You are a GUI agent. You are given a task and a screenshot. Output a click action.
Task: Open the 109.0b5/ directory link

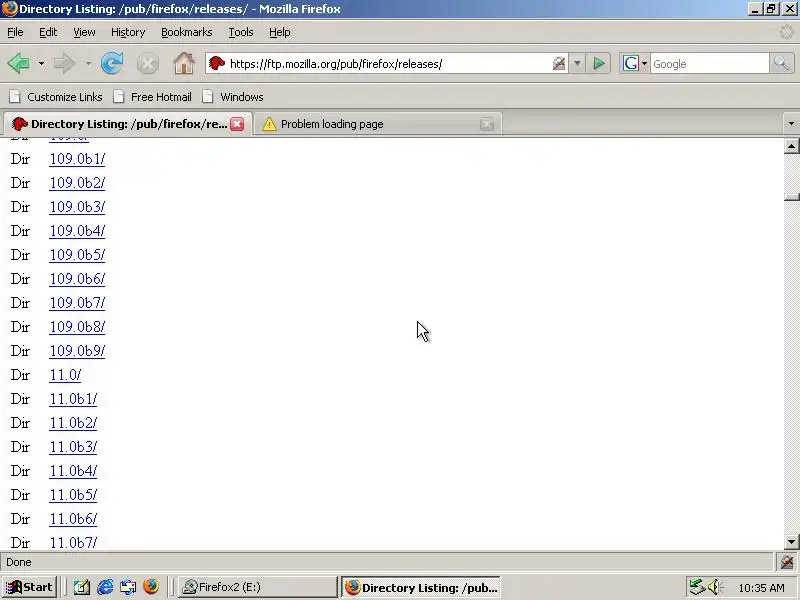[77, 255]
